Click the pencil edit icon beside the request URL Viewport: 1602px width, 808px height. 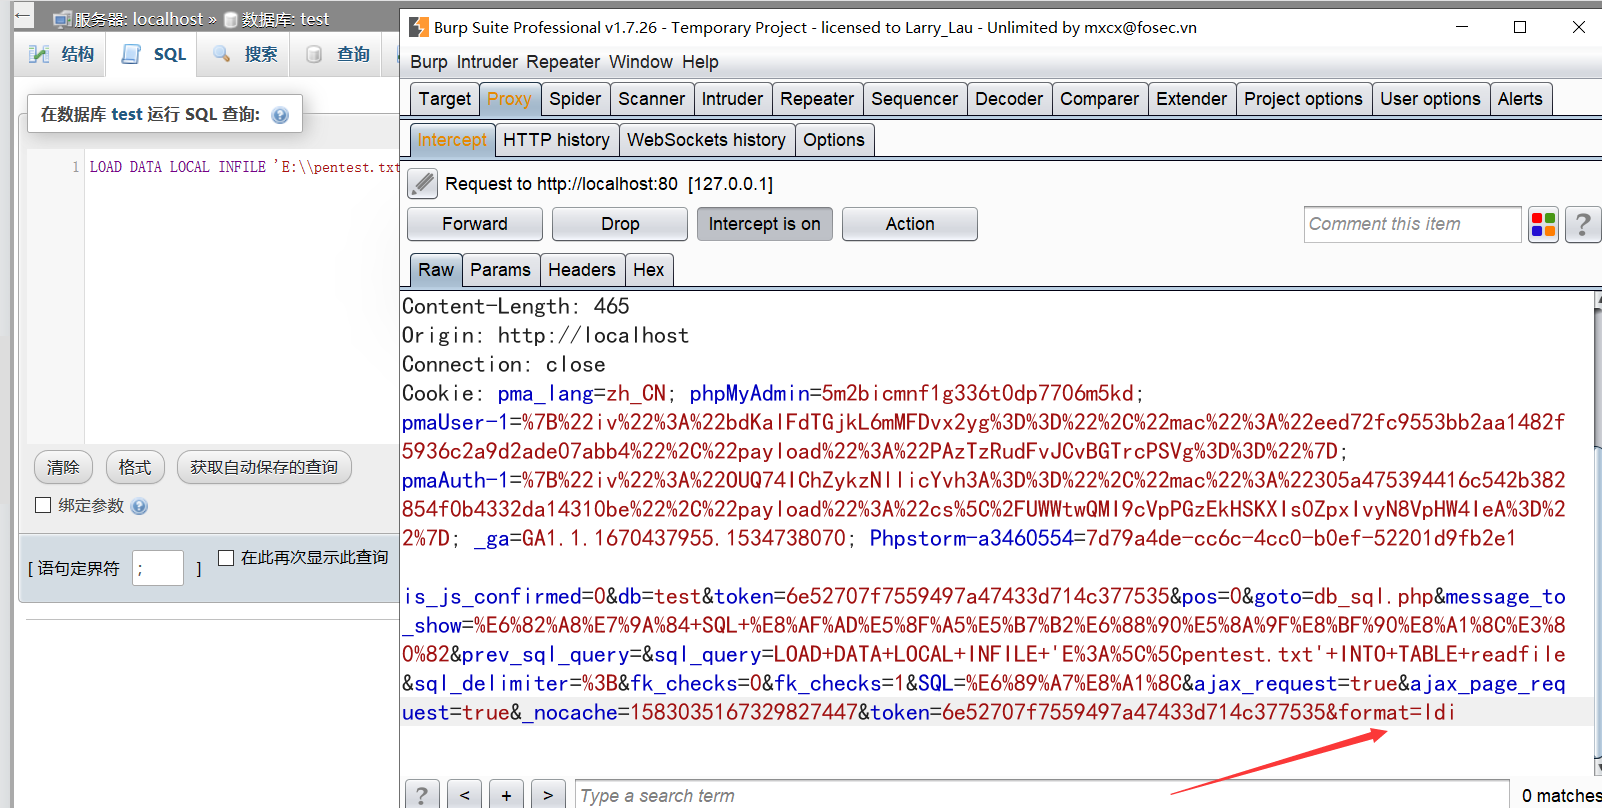point(423,184)
